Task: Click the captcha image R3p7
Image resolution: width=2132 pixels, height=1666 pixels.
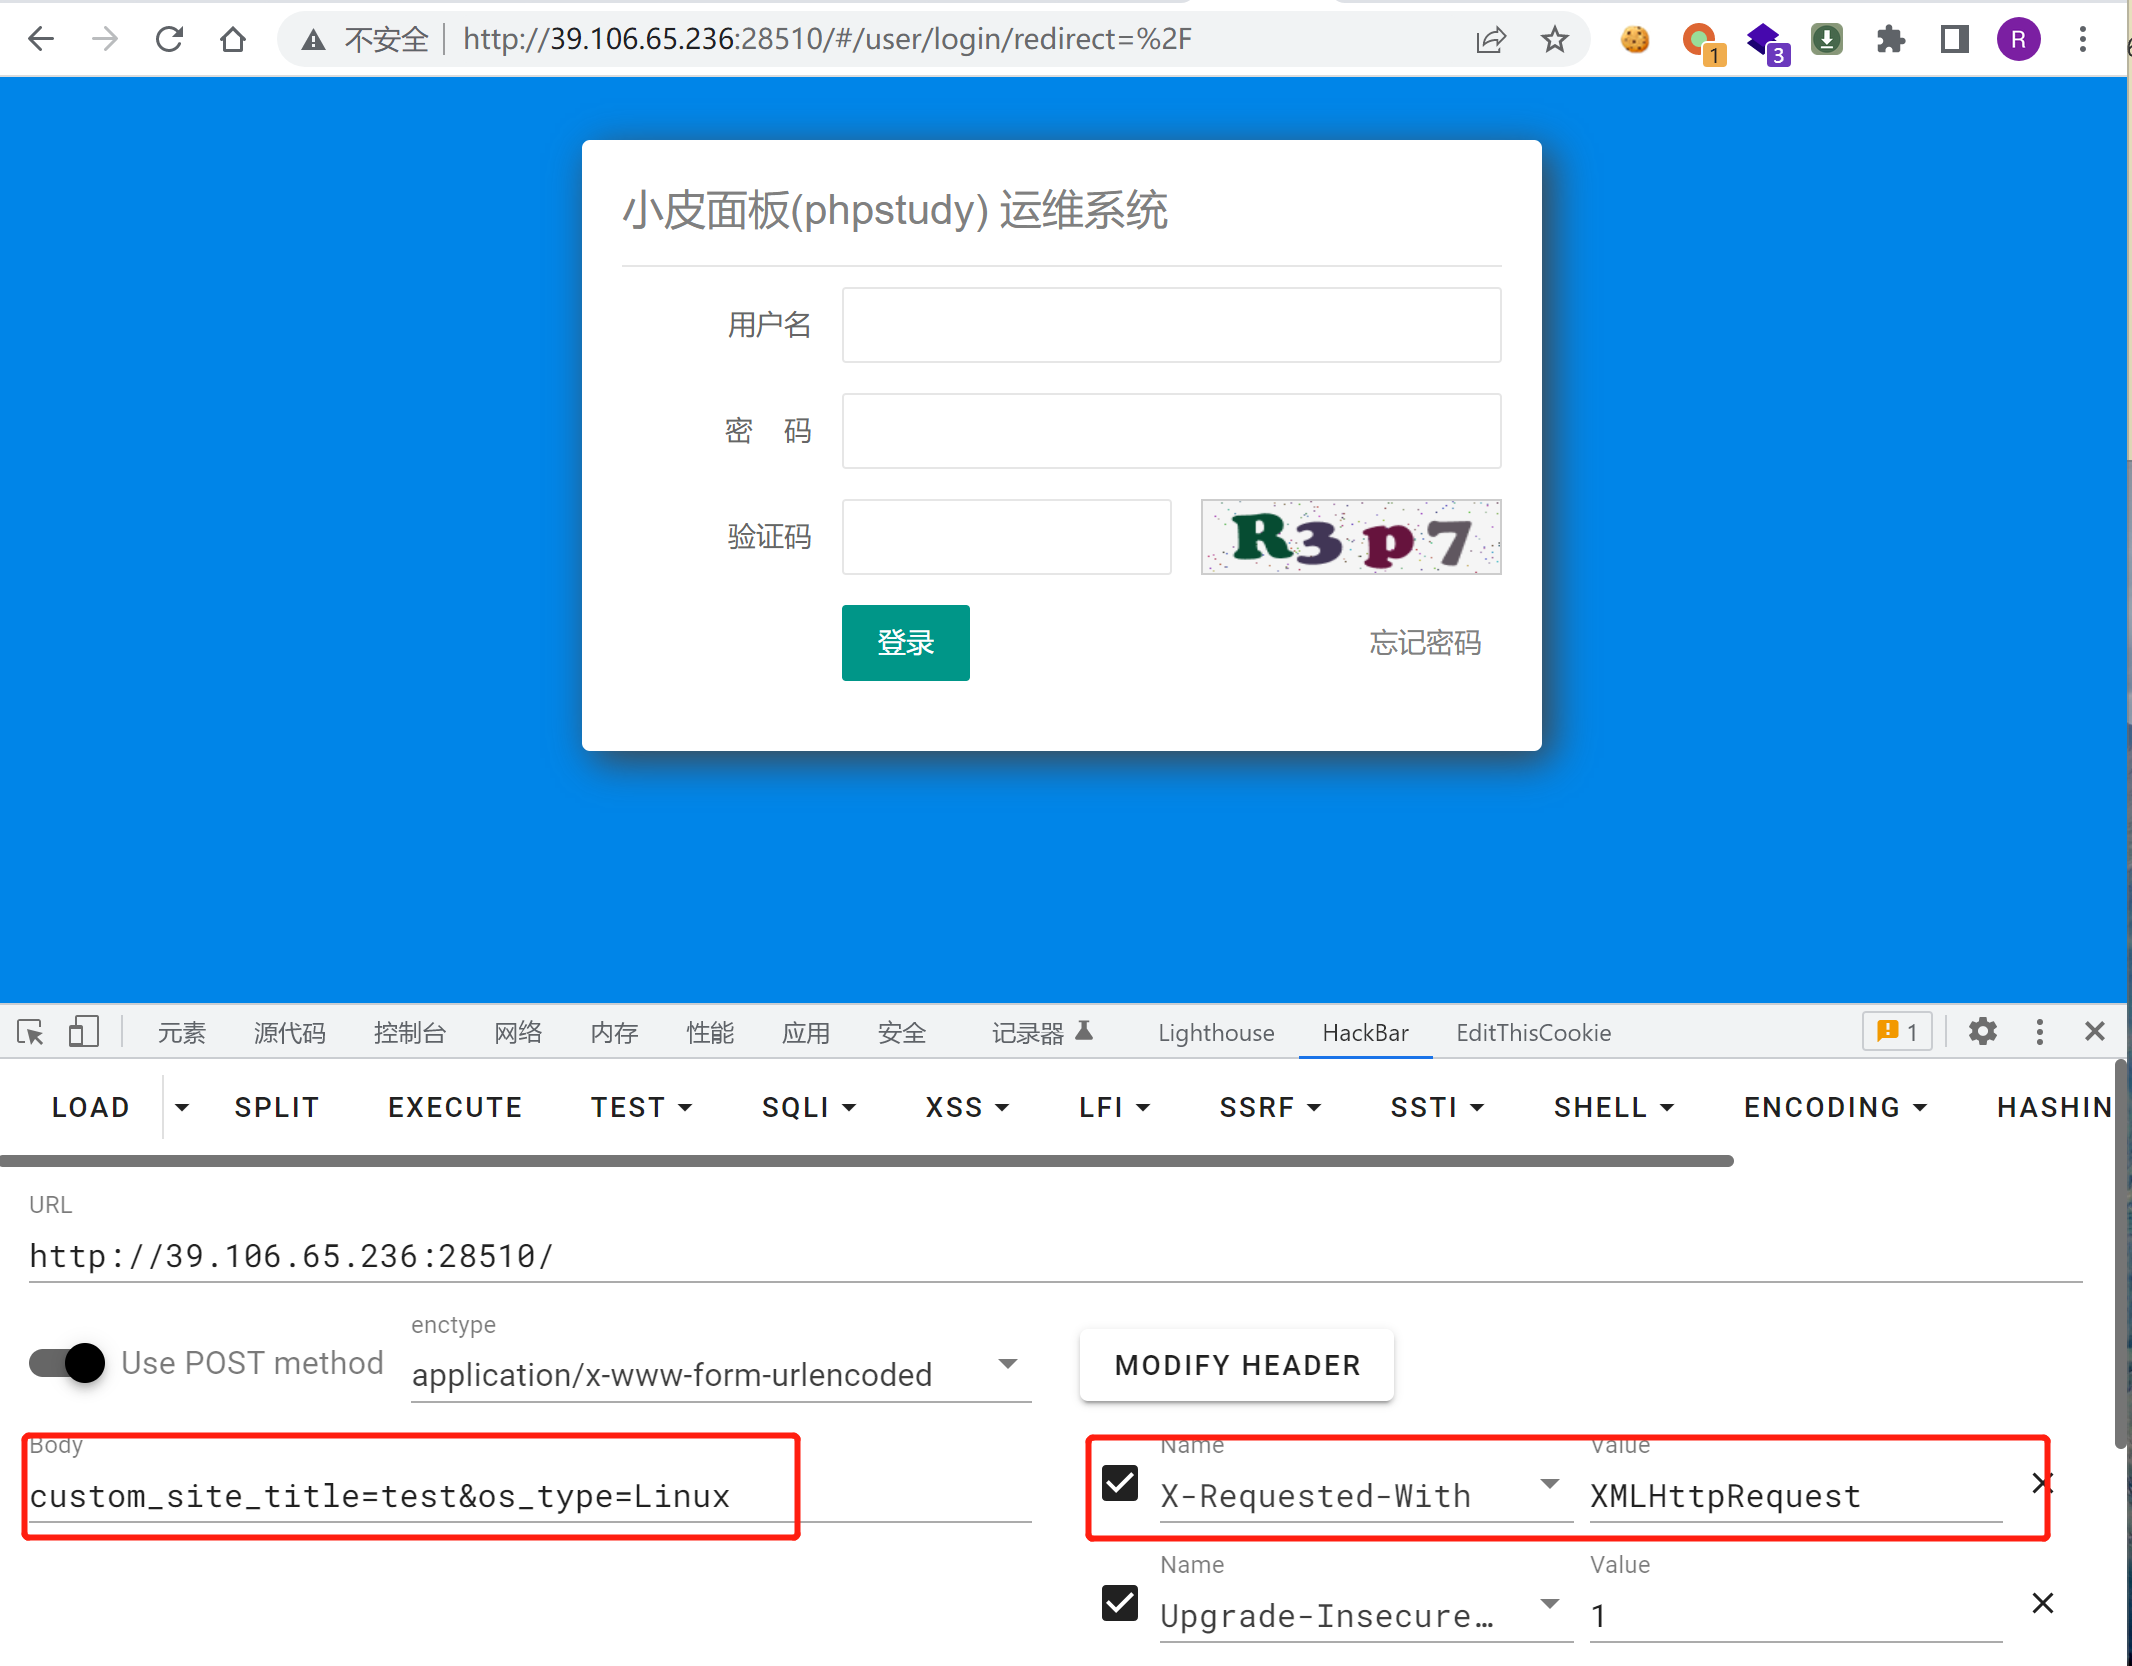Action: [x=1350, y=537]
